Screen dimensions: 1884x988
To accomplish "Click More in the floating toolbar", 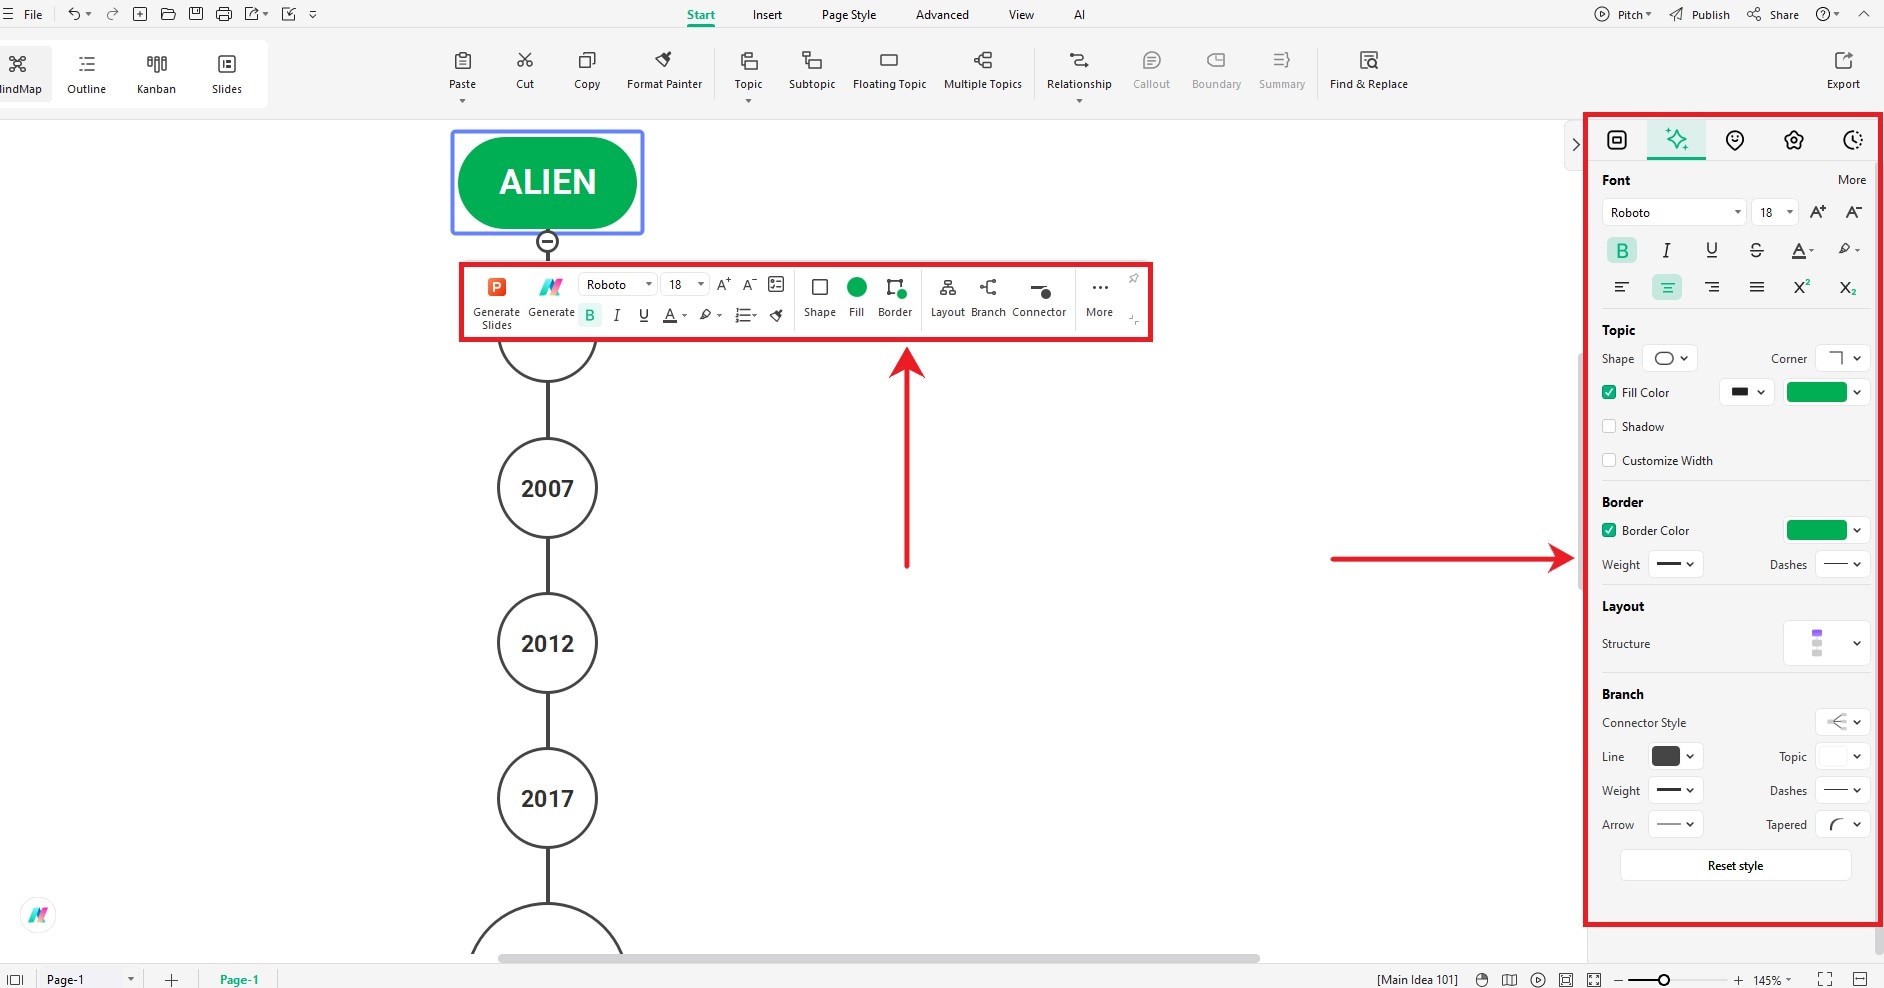I will coord(1099,298).
